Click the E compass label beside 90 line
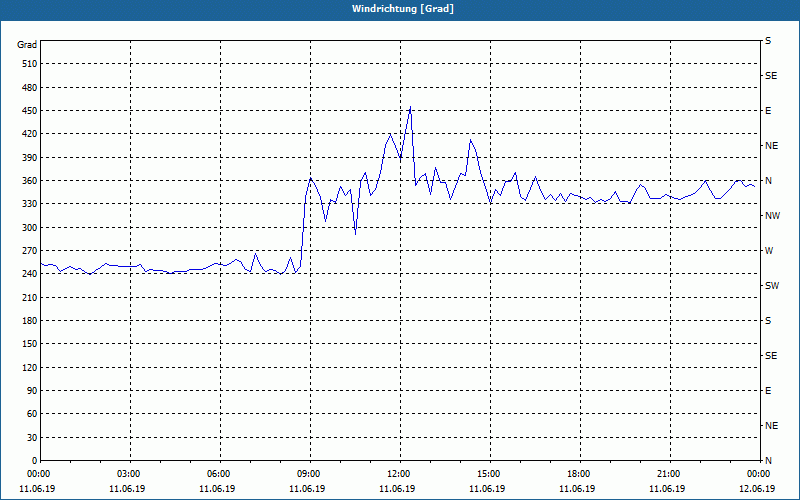The width and height of the screenshot is (800, 500). (768, 391)
